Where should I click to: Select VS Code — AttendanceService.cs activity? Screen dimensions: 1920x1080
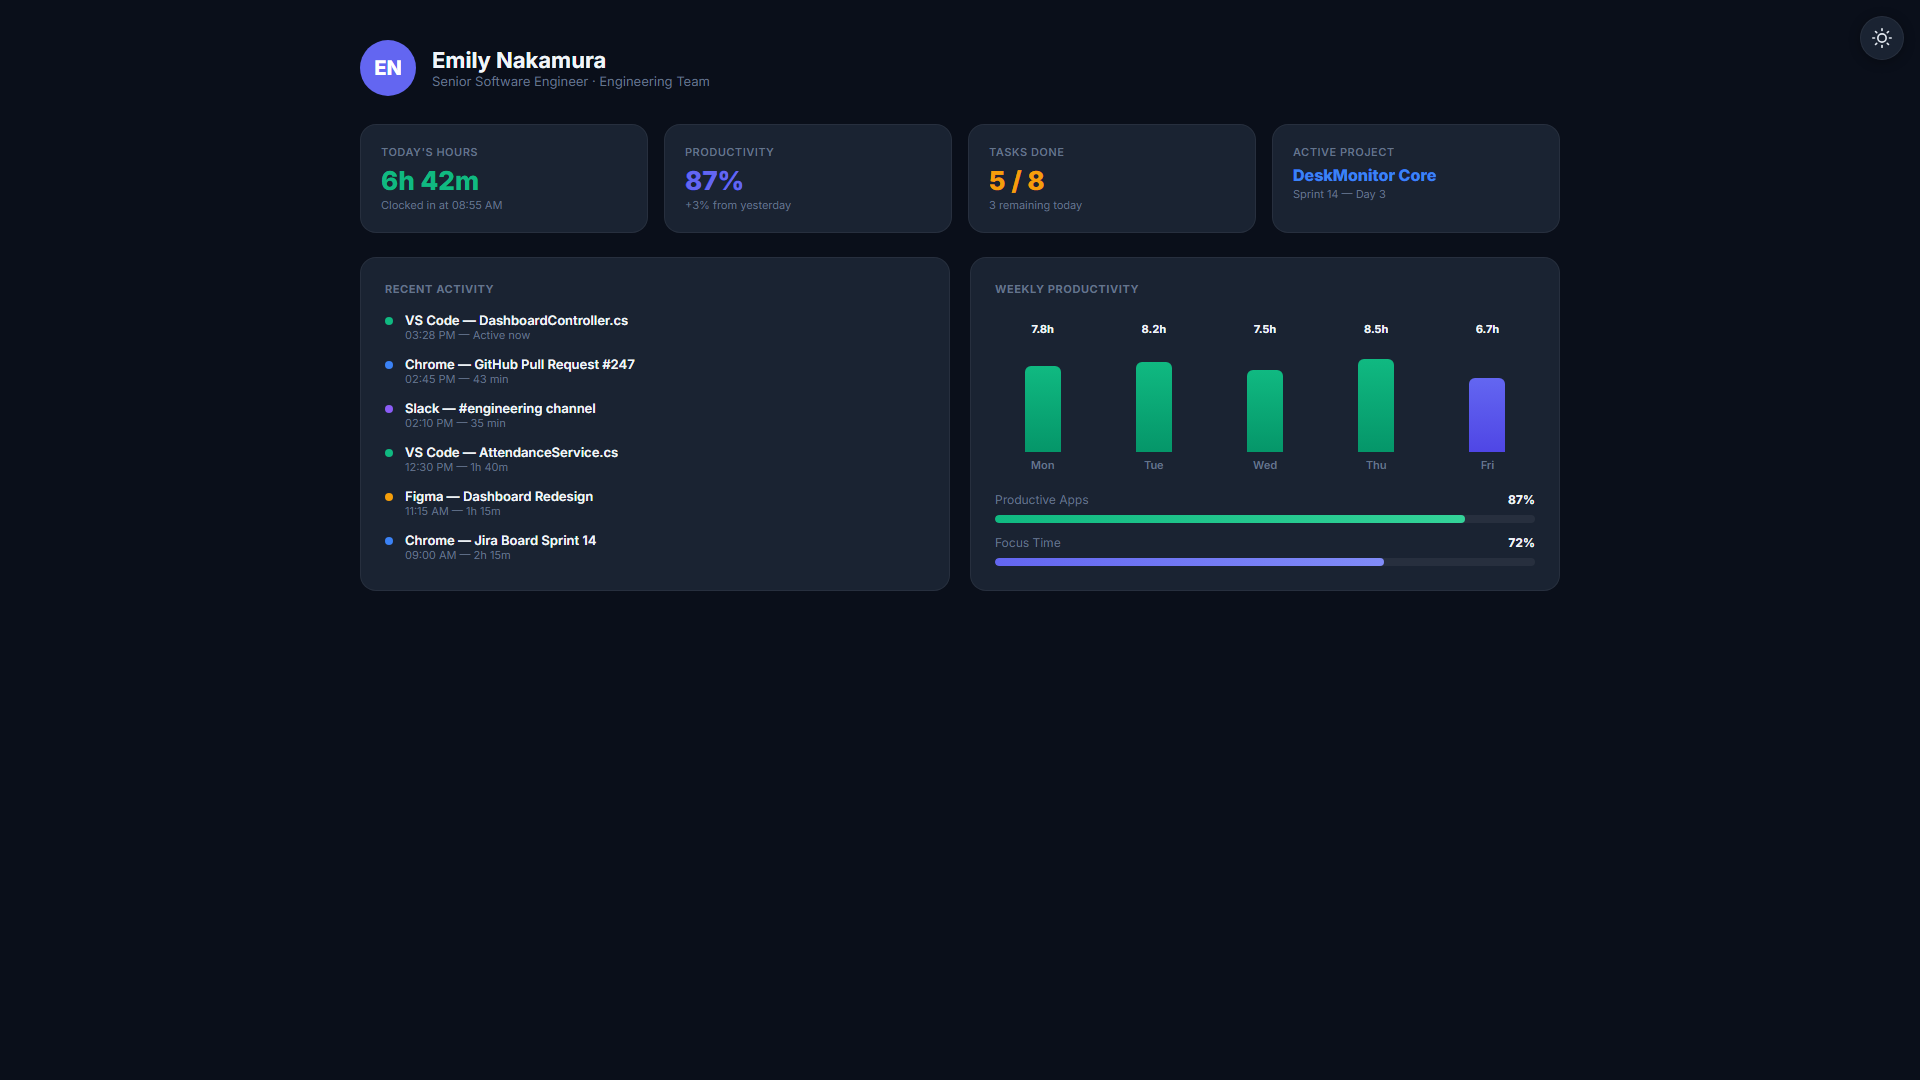511,452
